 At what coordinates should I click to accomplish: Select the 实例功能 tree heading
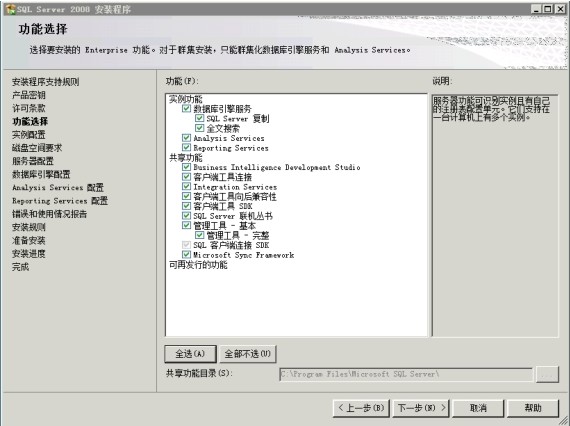coord(185,99)
